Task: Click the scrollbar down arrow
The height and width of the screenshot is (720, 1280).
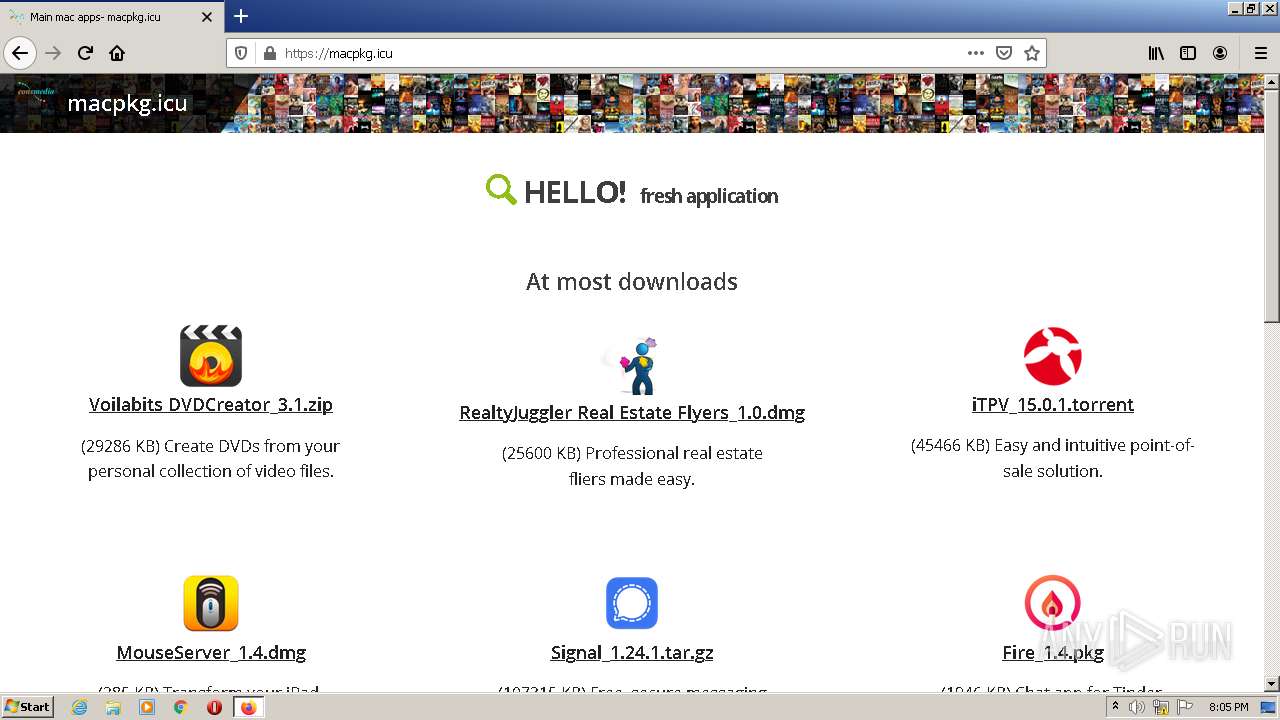Action: (x=1272, y=684)
